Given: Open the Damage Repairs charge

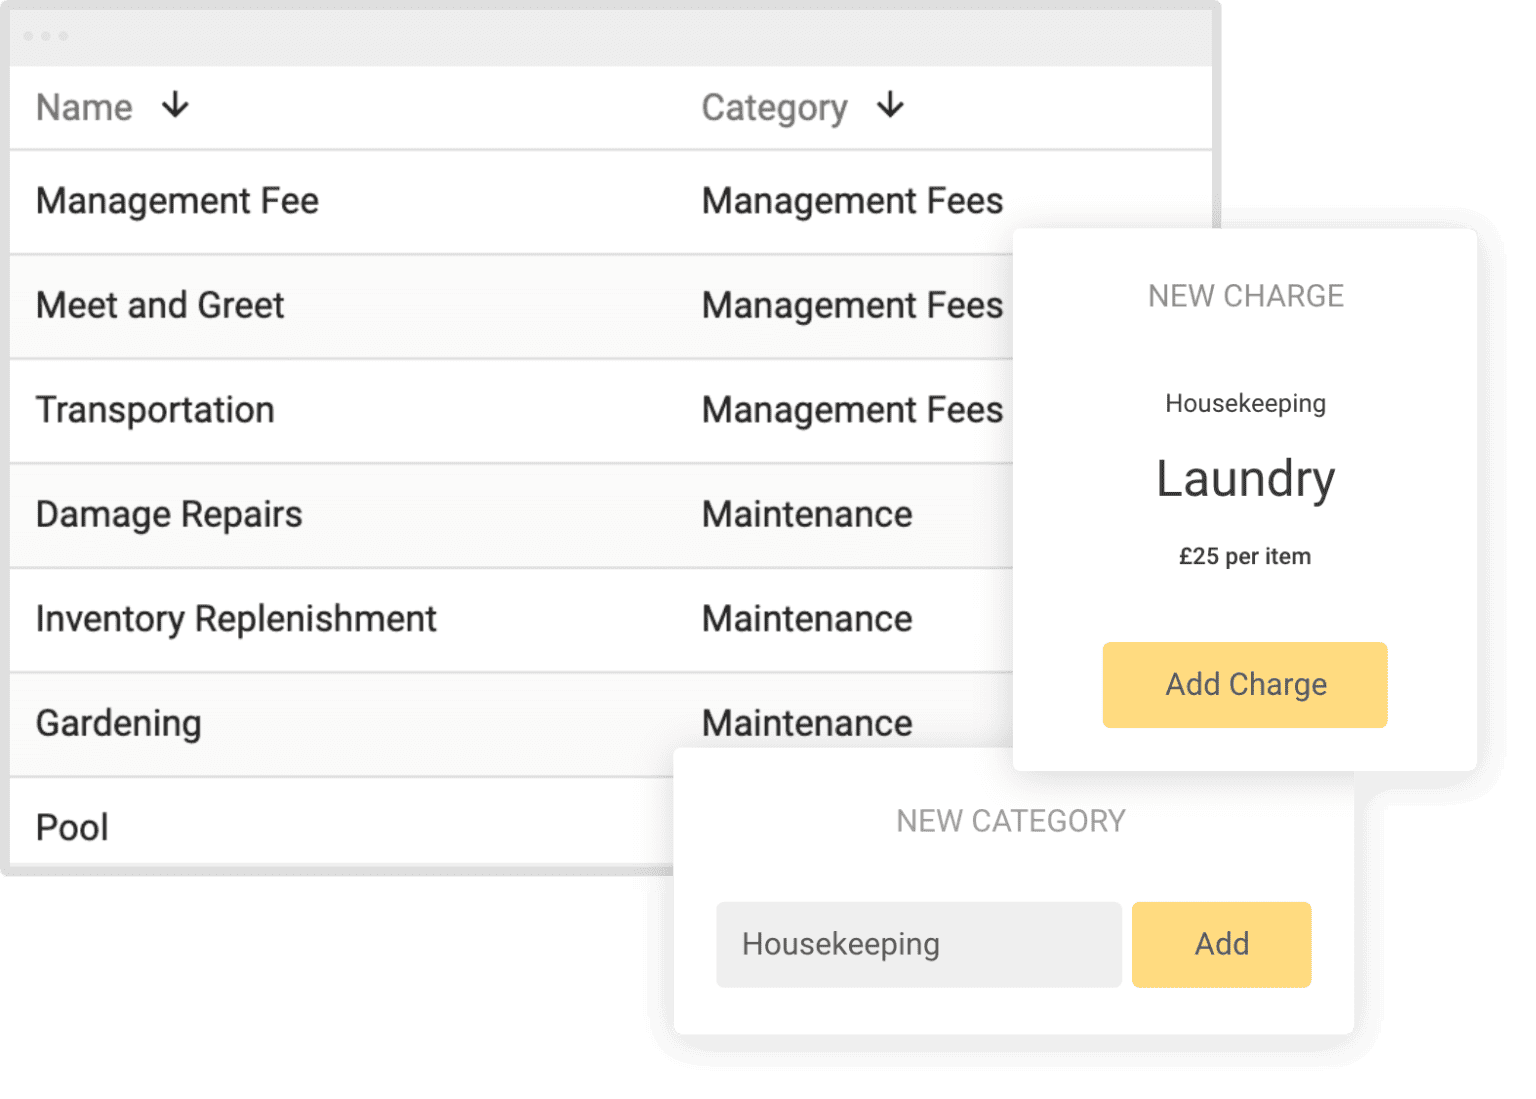Looking at the screenshot, I should pyautogui.click(x=169, y=514).
